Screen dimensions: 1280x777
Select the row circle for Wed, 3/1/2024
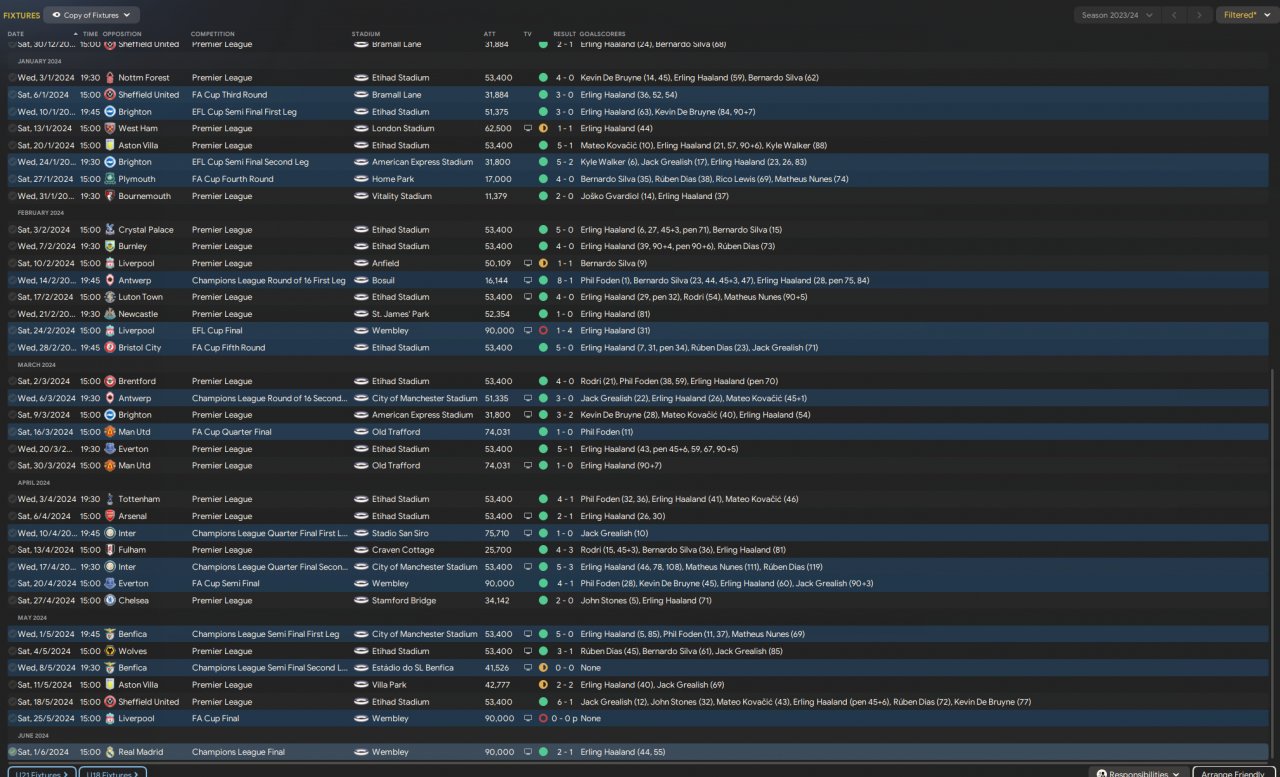click(12, 78)
